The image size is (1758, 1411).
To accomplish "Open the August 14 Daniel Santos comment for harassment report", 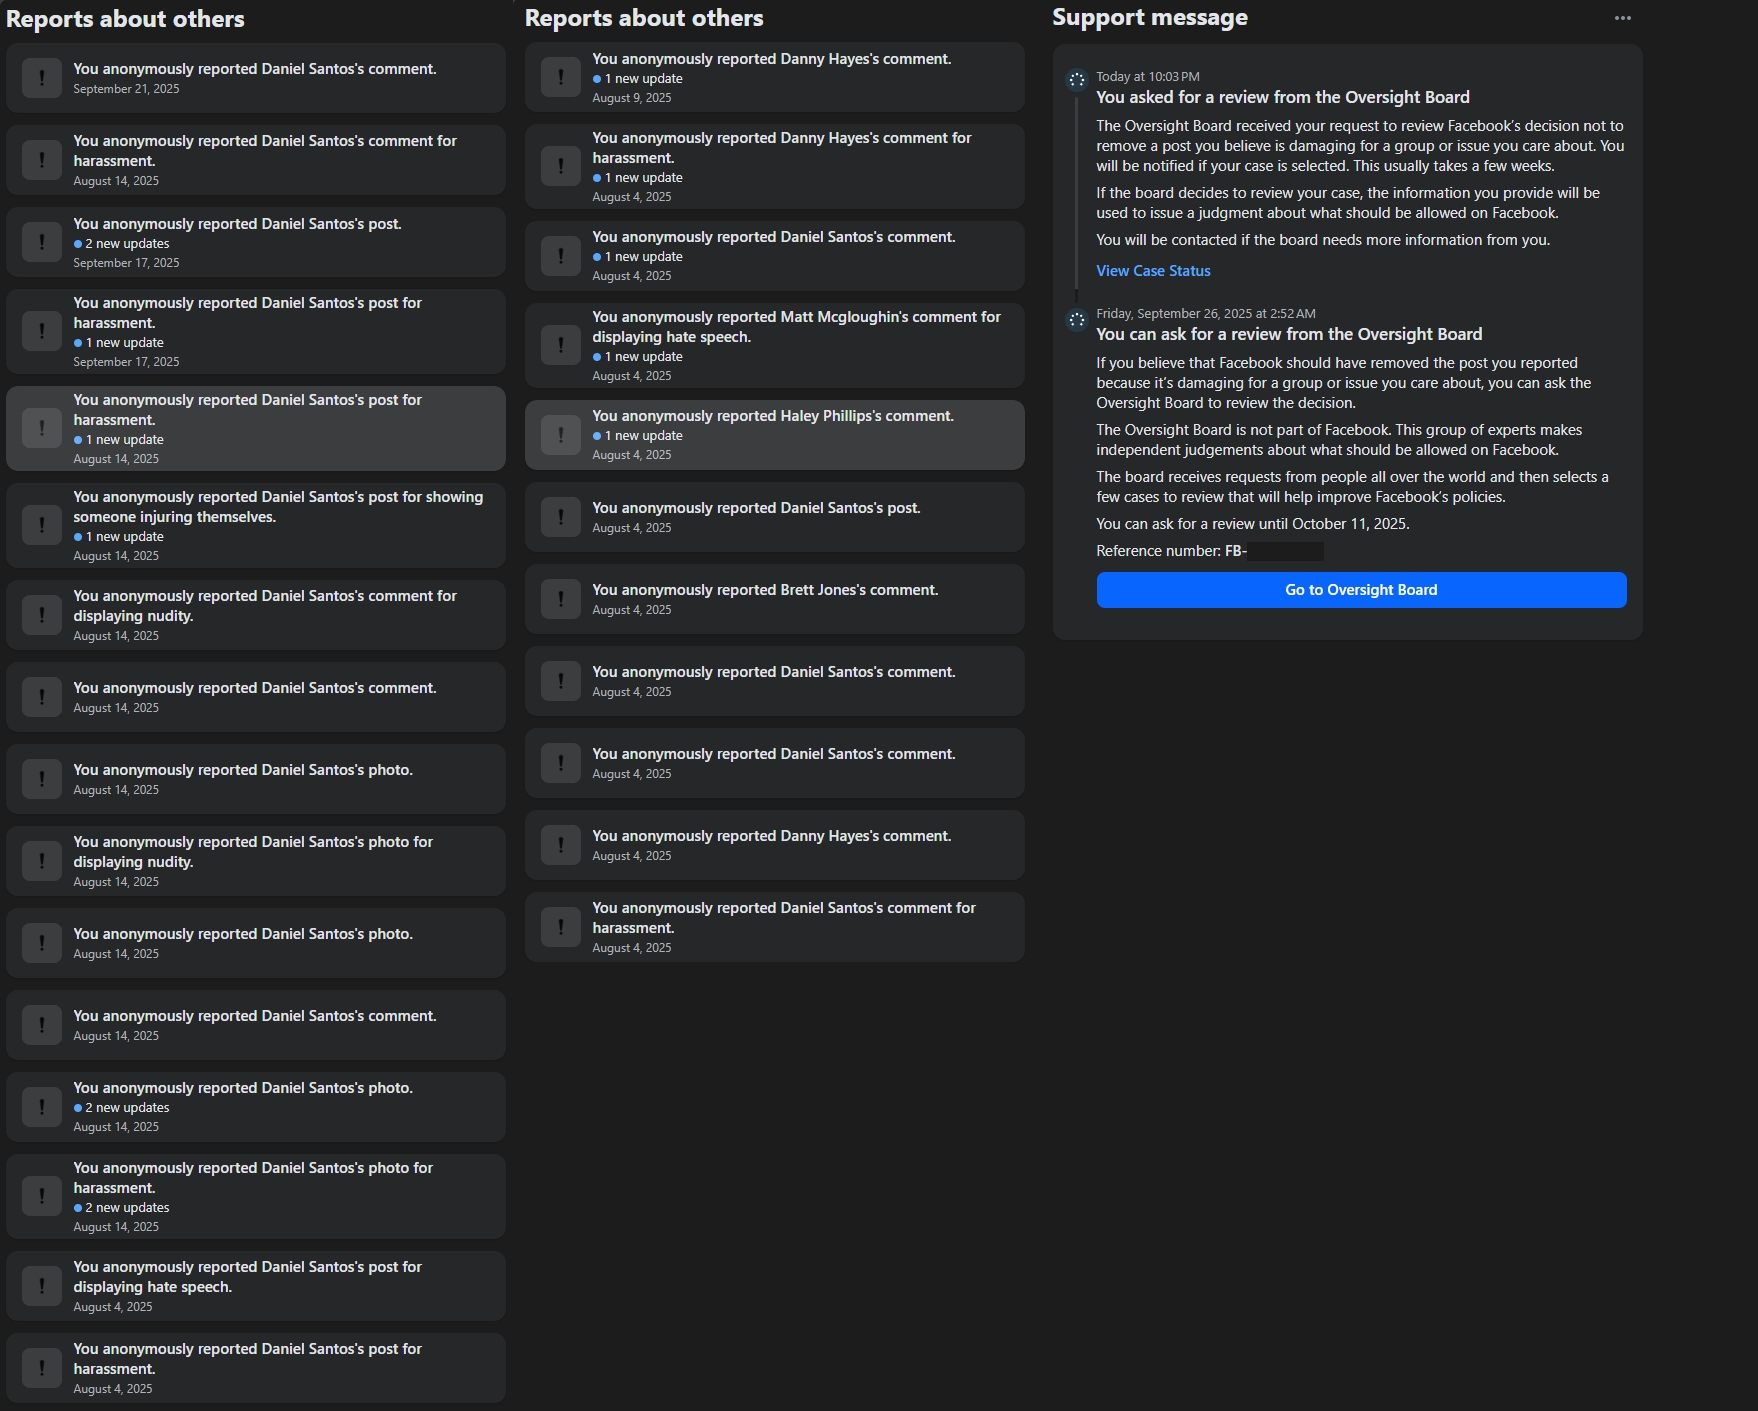I will pos(256,160).
